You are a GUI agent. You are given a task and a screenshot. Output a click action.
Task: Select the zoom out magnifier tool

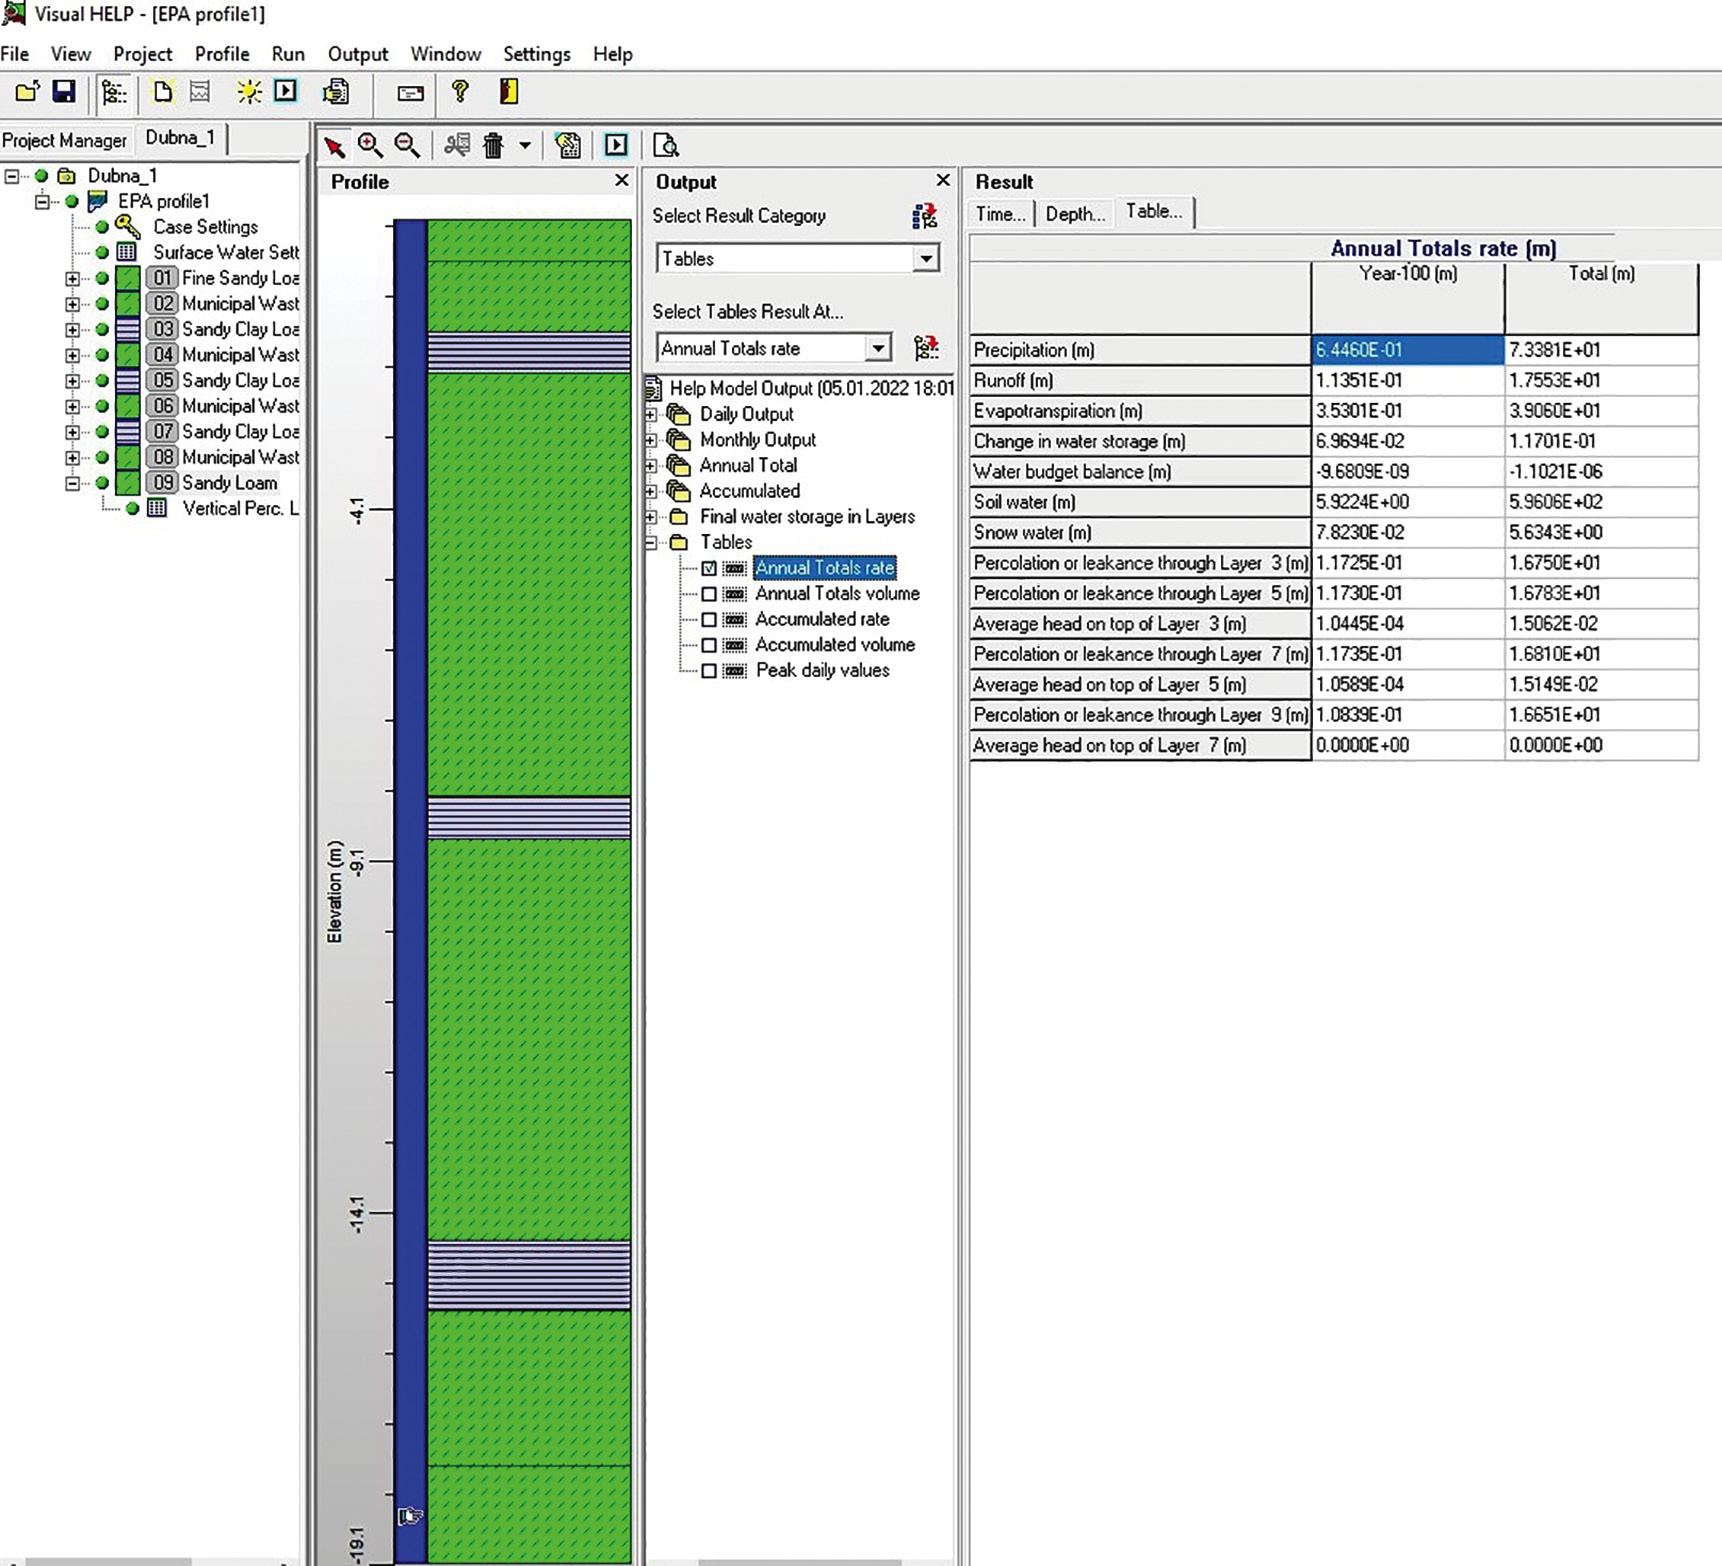click(x=407, y=146)
